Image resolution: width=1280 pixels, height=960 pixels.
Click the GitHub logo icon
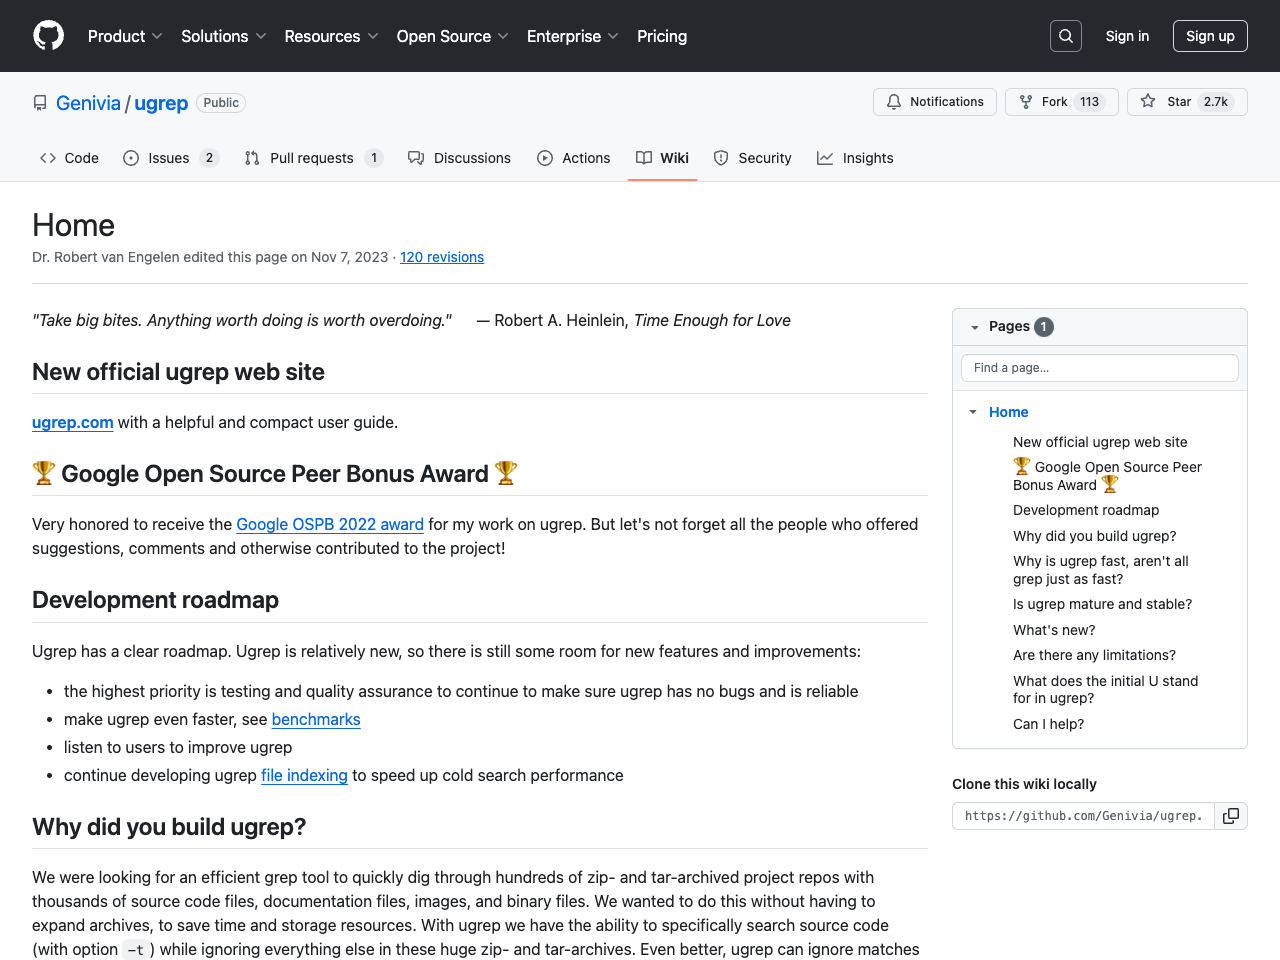coord(49,36)
